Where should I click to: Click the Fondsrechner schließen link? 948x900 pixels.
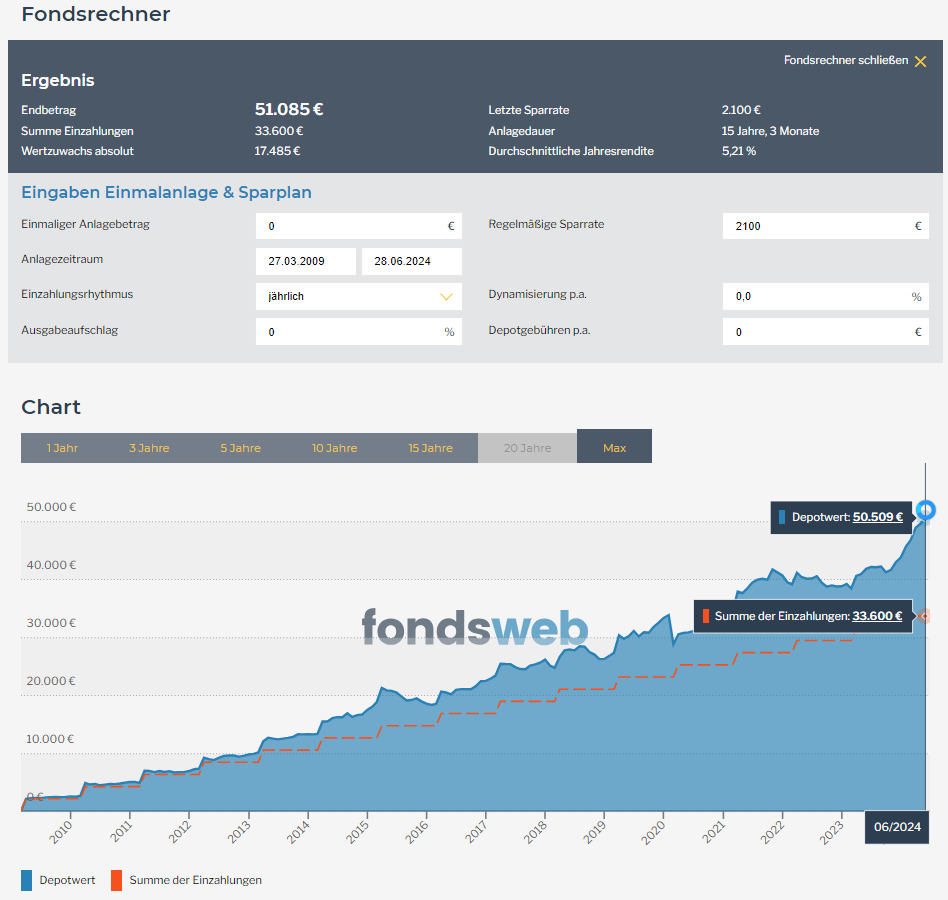pyautogui.click(x=846, y=61)
